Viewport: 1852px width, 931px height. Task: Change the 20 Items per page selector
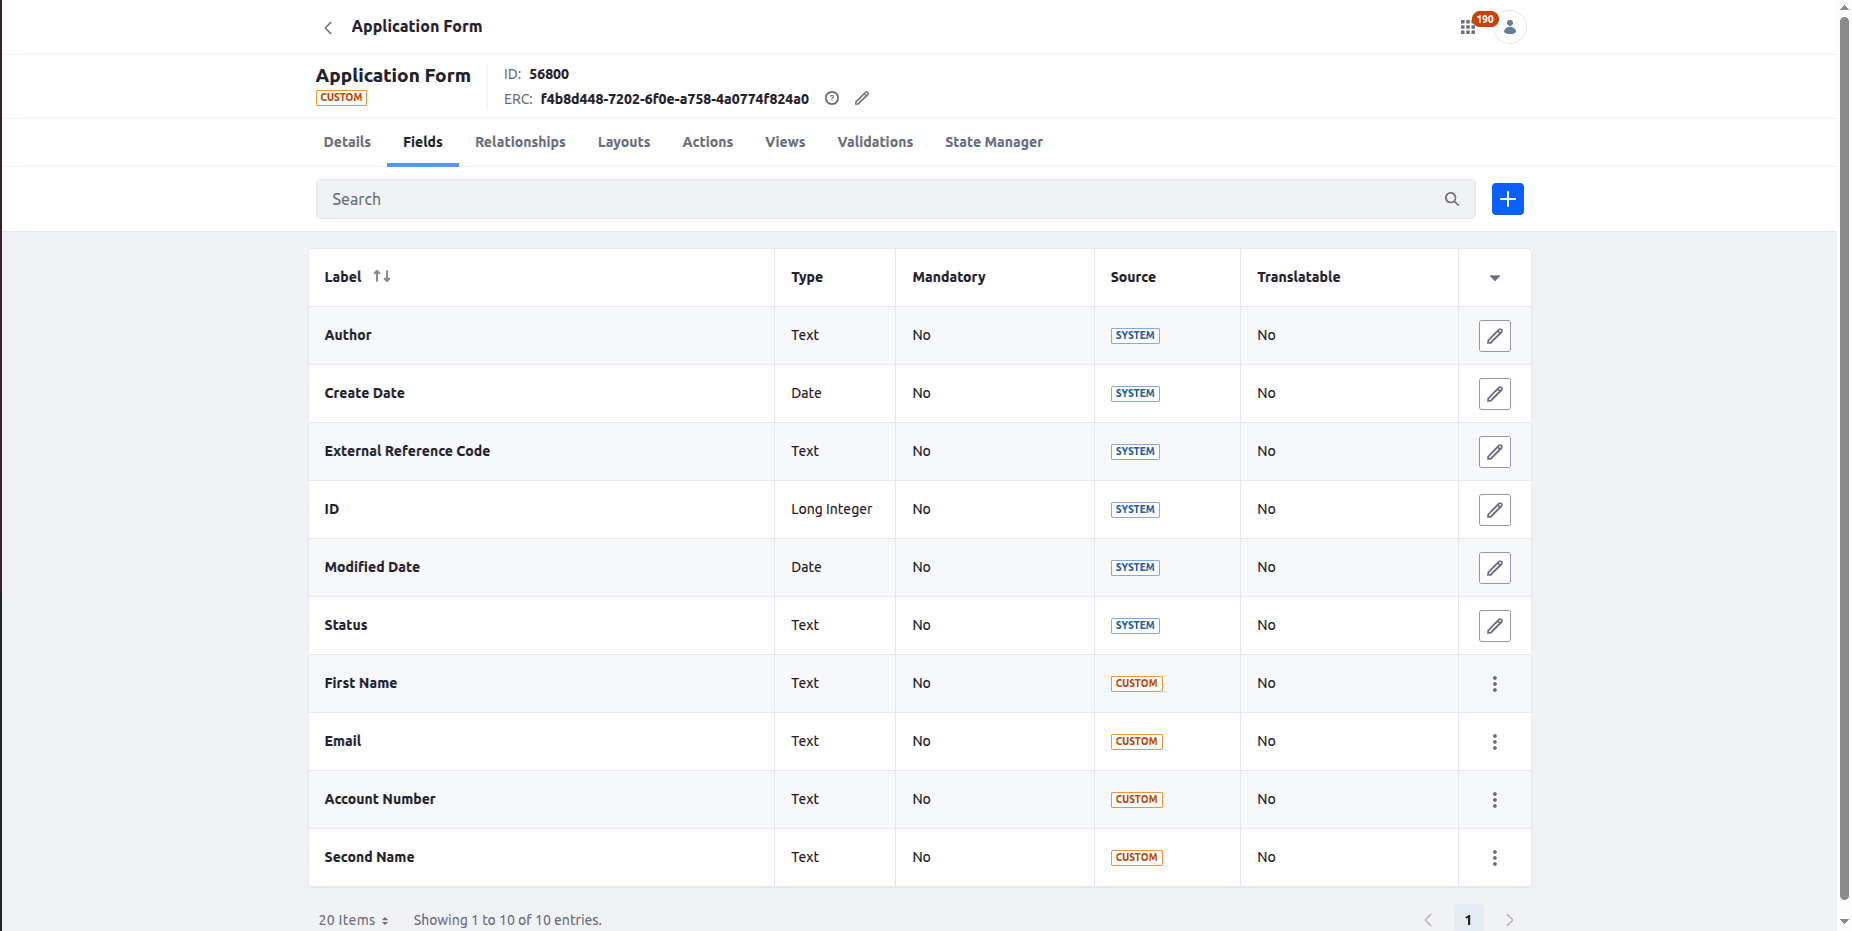pyautogui.click(x=353, y=920)
